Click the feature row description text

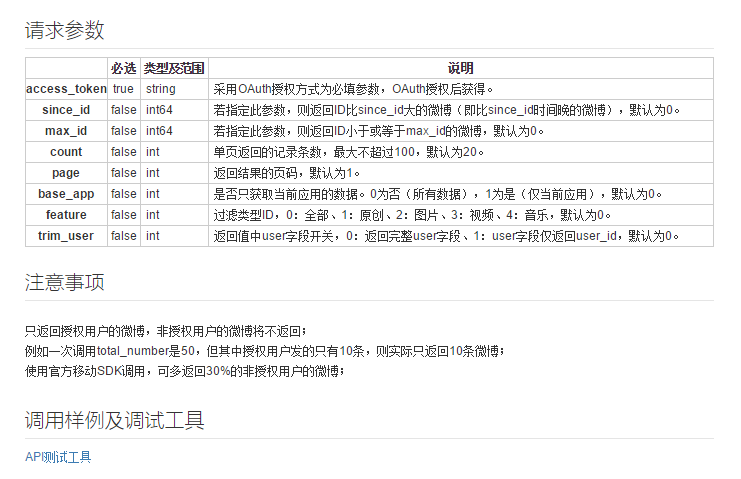coord(411,215)
